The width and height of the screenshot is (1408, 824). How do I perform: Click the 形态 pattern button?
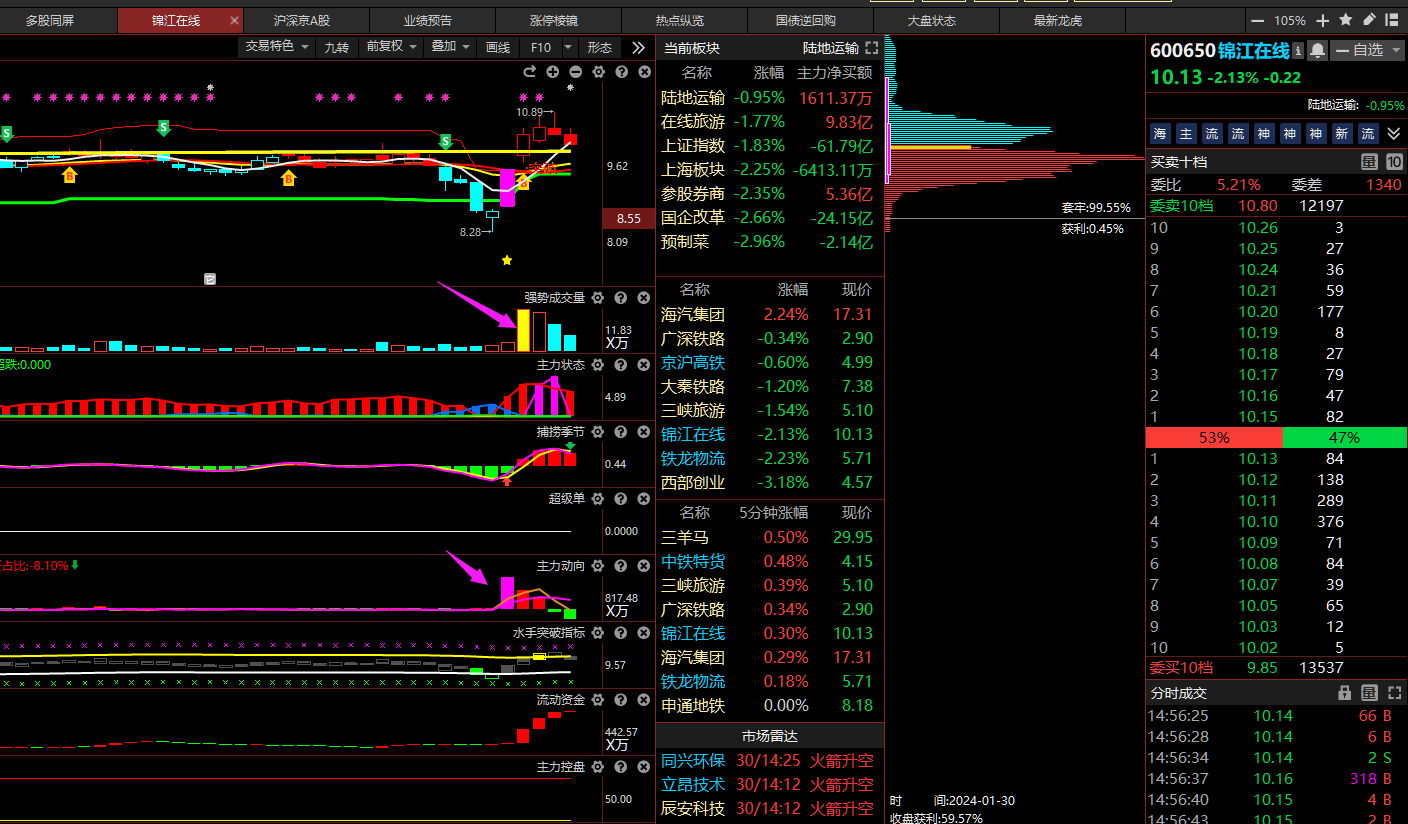(x=600, y=47)
